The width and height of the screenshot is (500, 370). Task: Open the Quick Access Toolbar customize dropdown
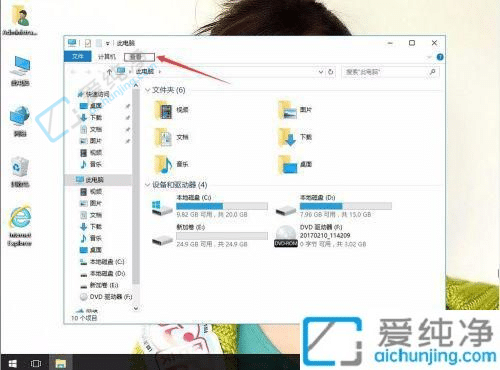pyautogui.click(x=108, y=43)
